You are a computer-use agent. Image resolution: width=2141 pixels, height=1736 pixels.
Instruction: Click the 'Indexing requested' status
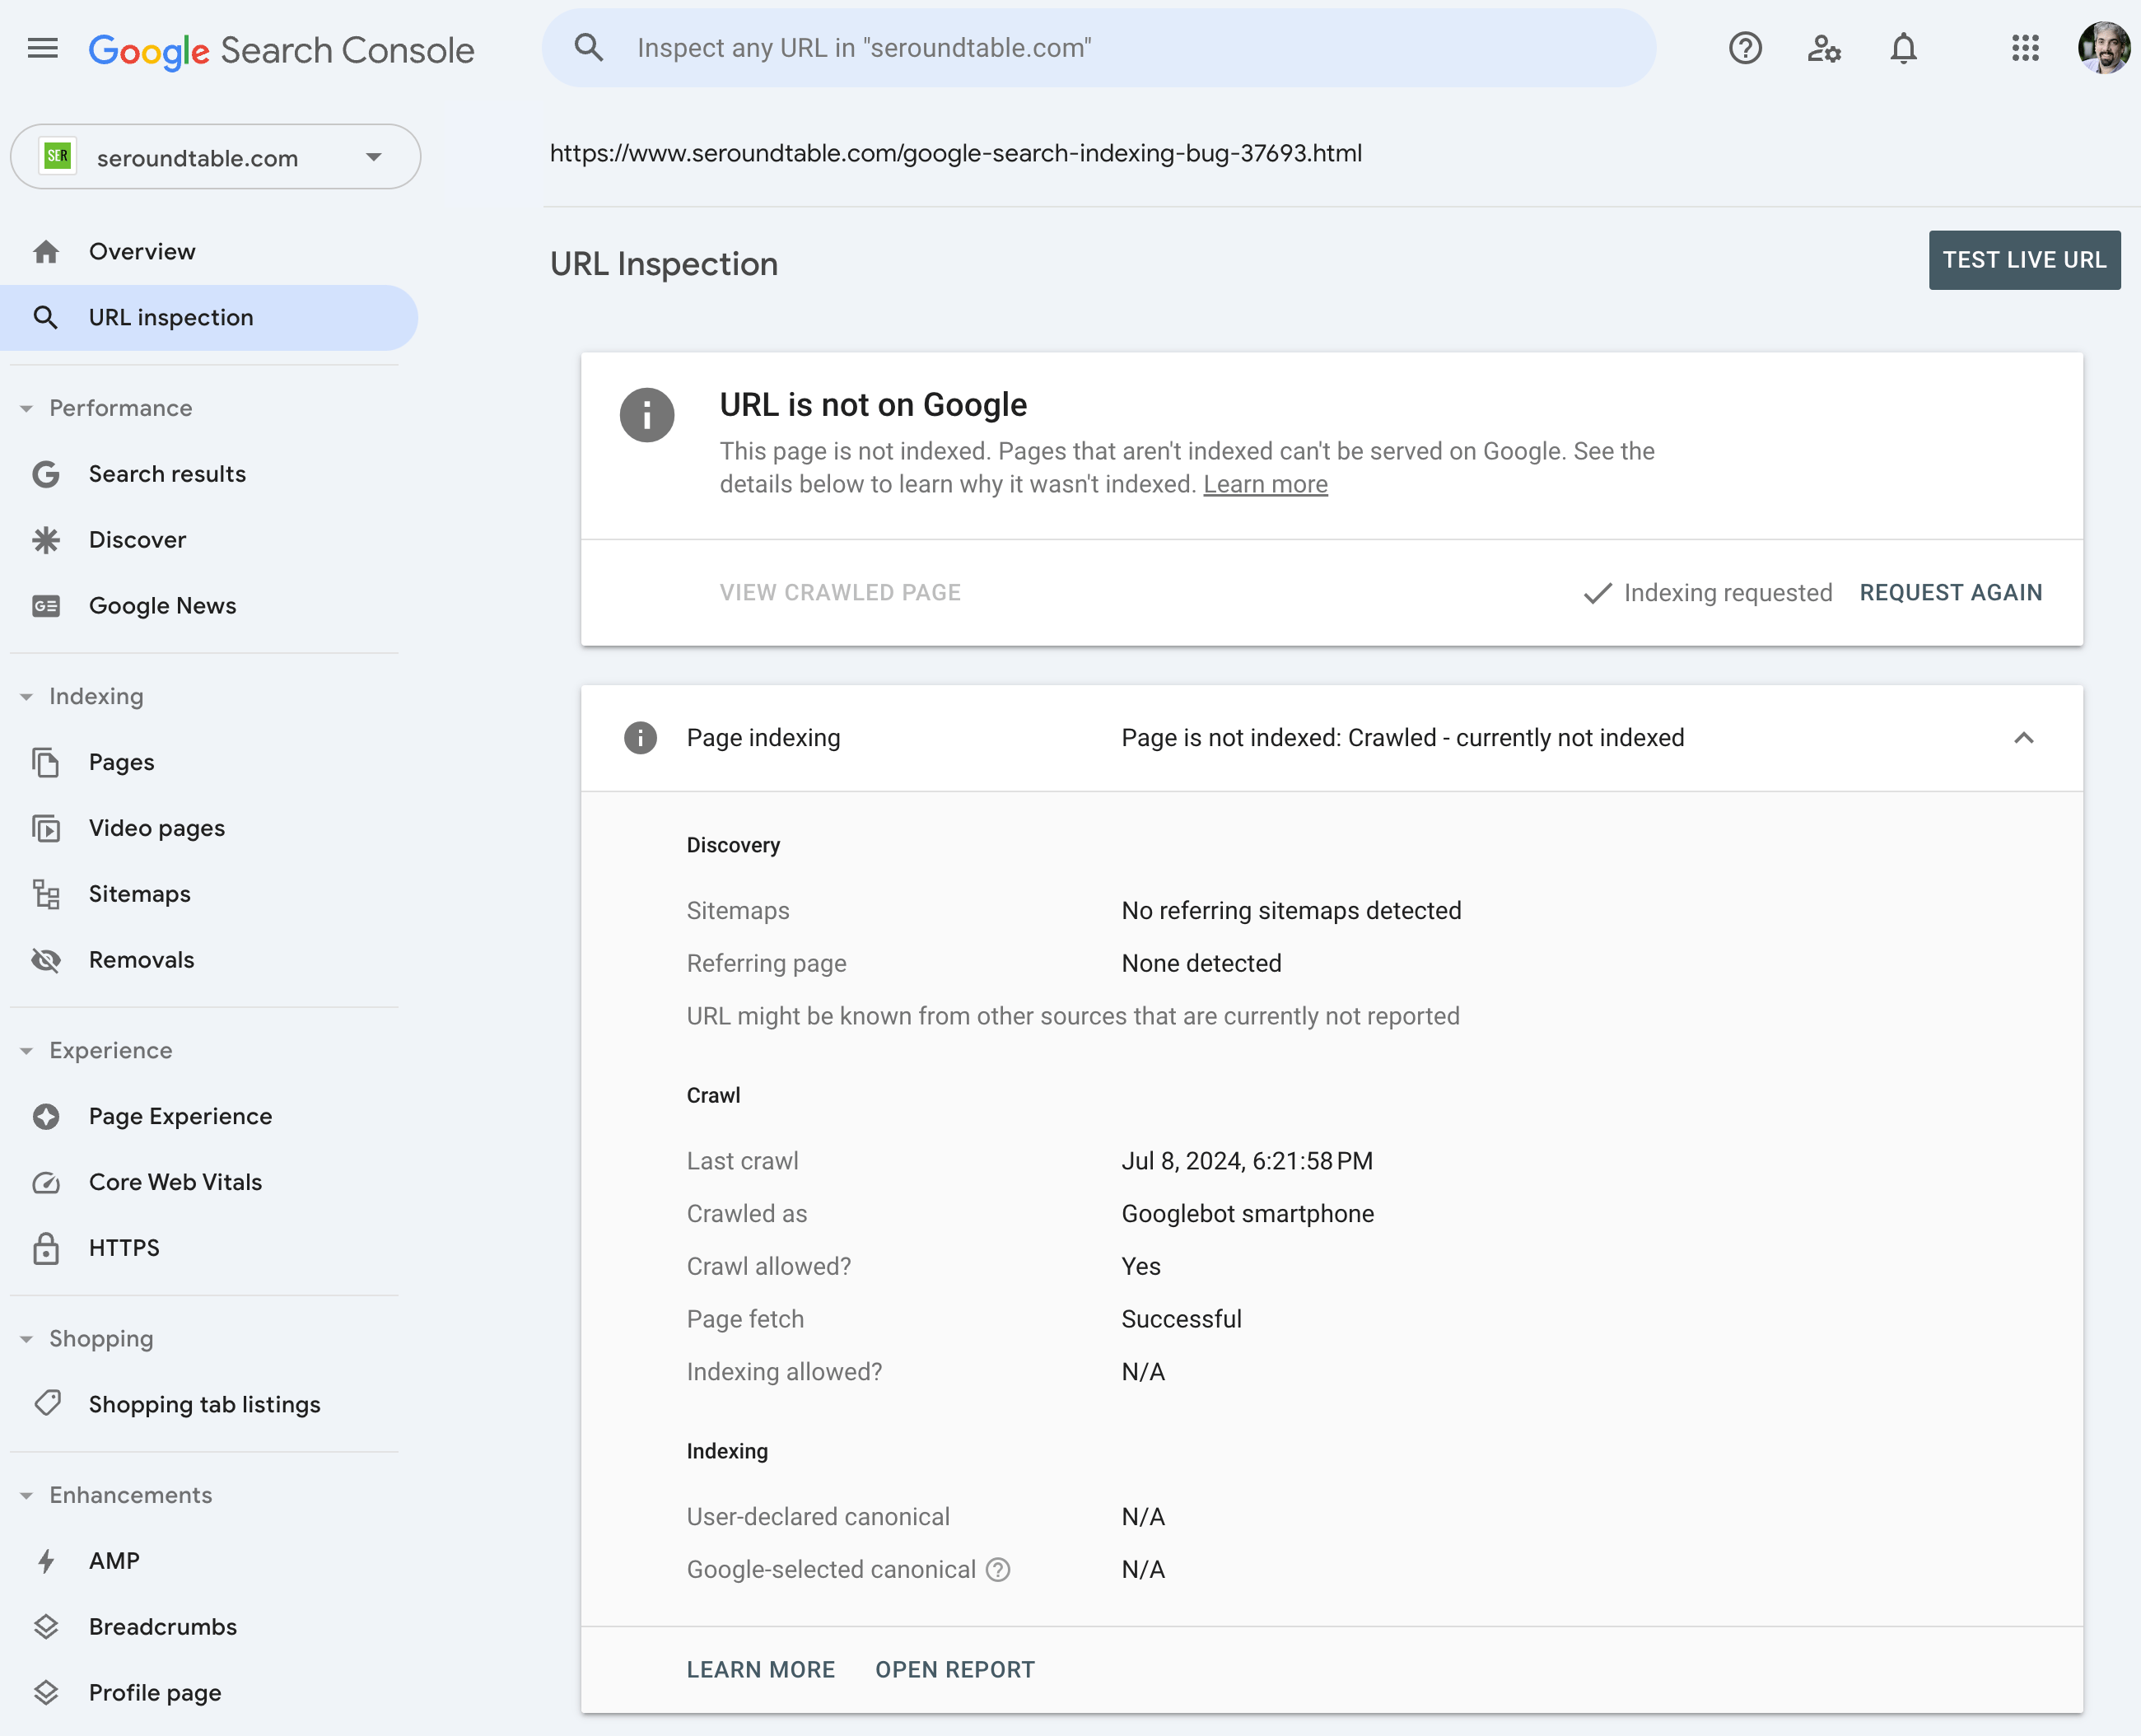coord(1708,593)
